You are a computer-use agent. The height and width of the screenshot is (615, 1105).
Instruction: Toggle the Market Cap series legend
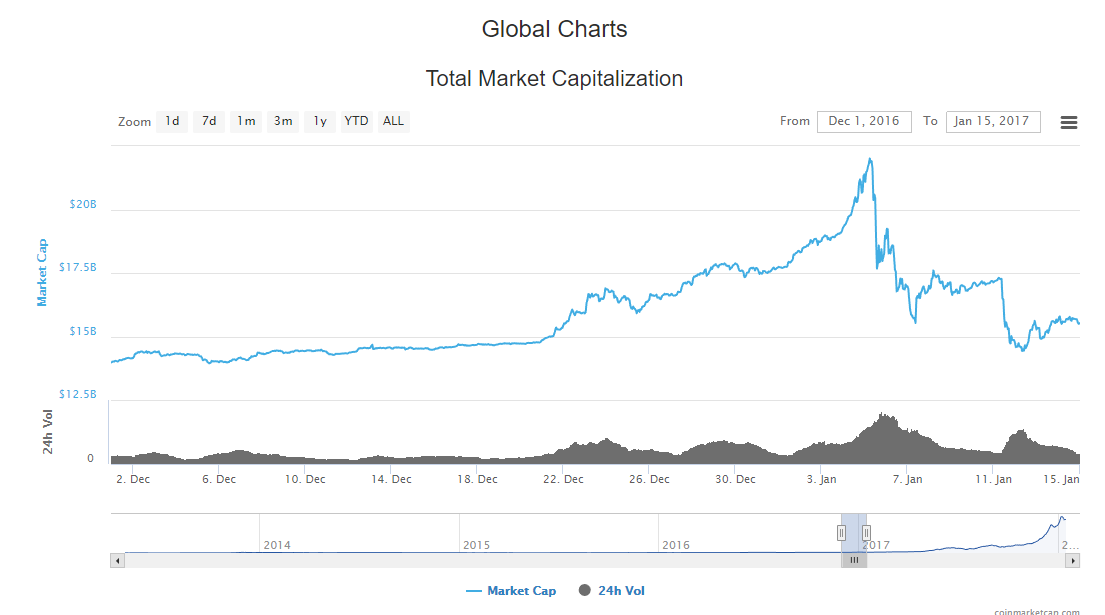(511, 591)
